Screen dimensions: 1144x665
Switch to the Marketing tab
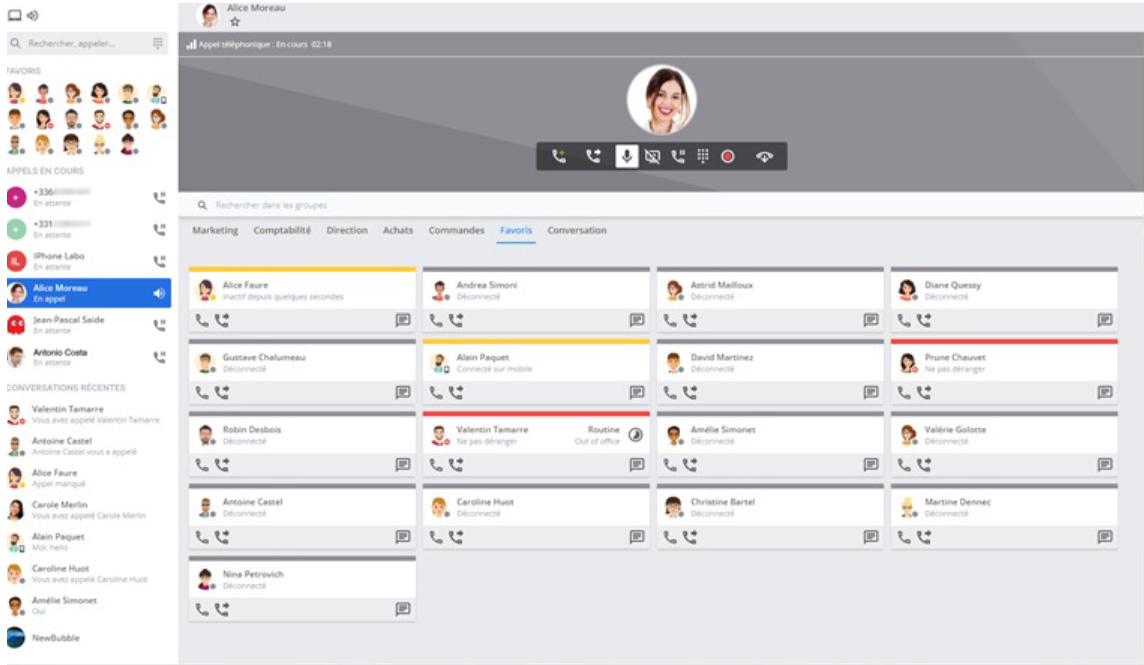(x=215, y=231)
